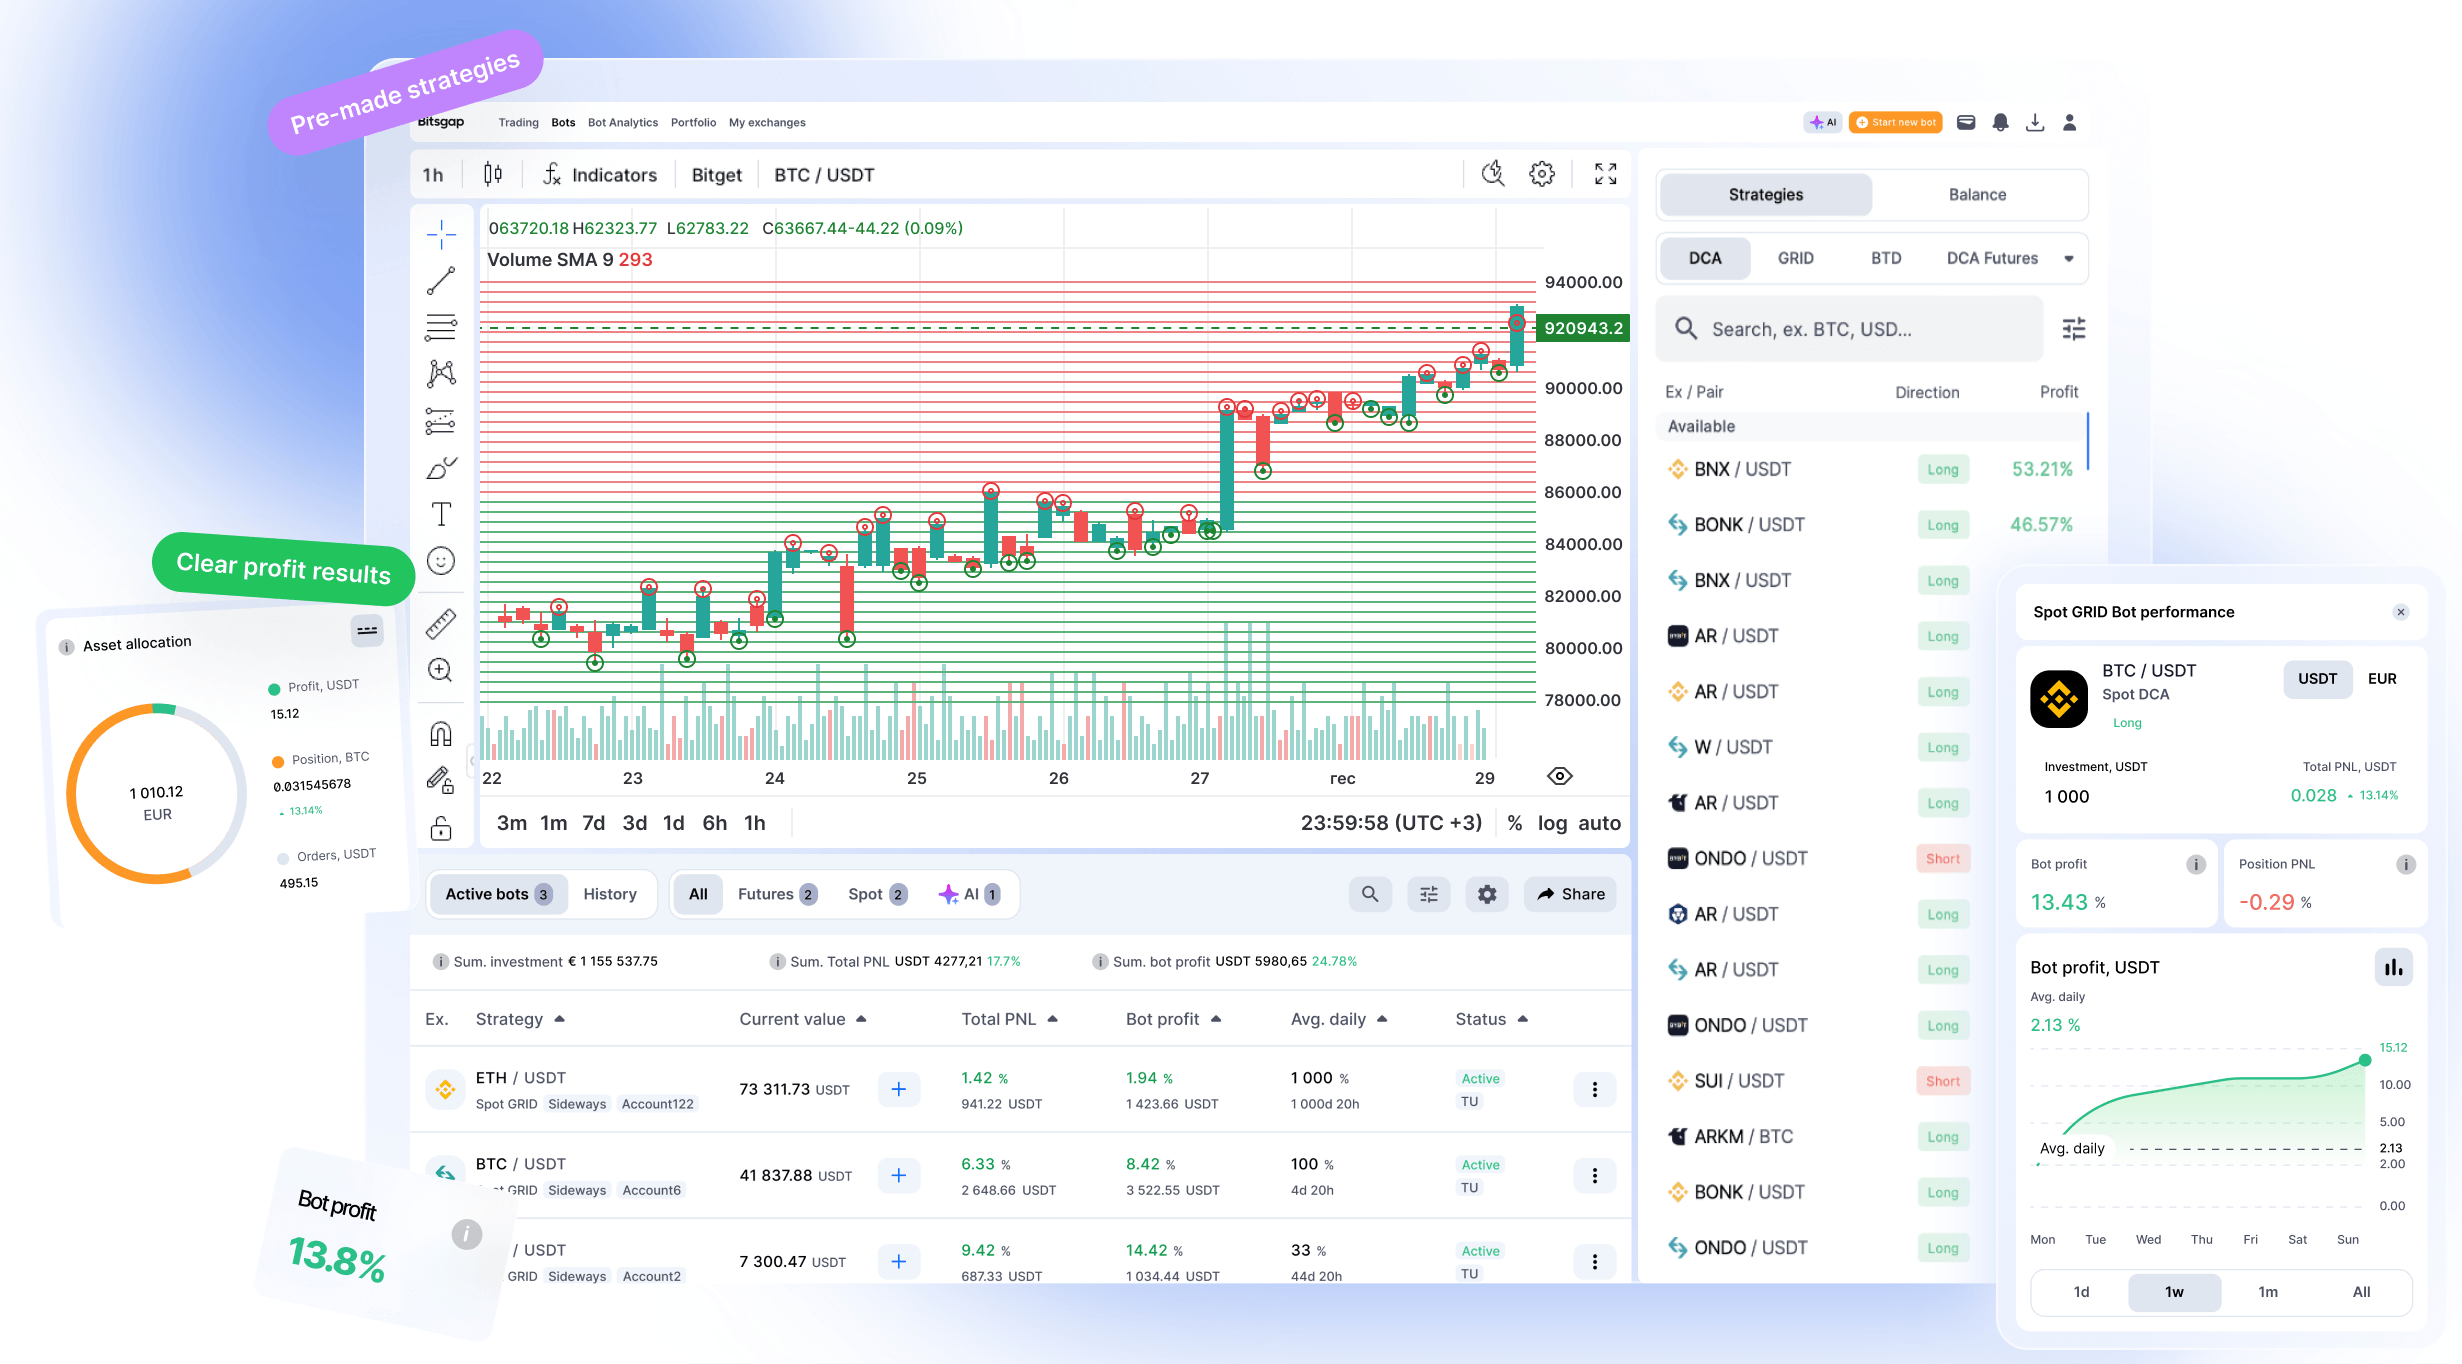
Task: Open the Bot Analytics menu item
Action: point(622,122)
